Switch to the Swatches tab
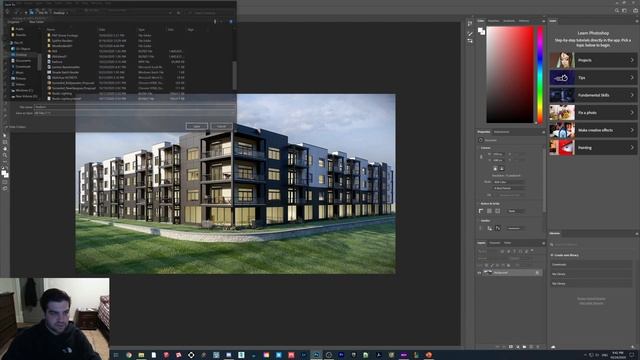The height and width of the screenshot is (360, 640). click(x=493, y=21)
